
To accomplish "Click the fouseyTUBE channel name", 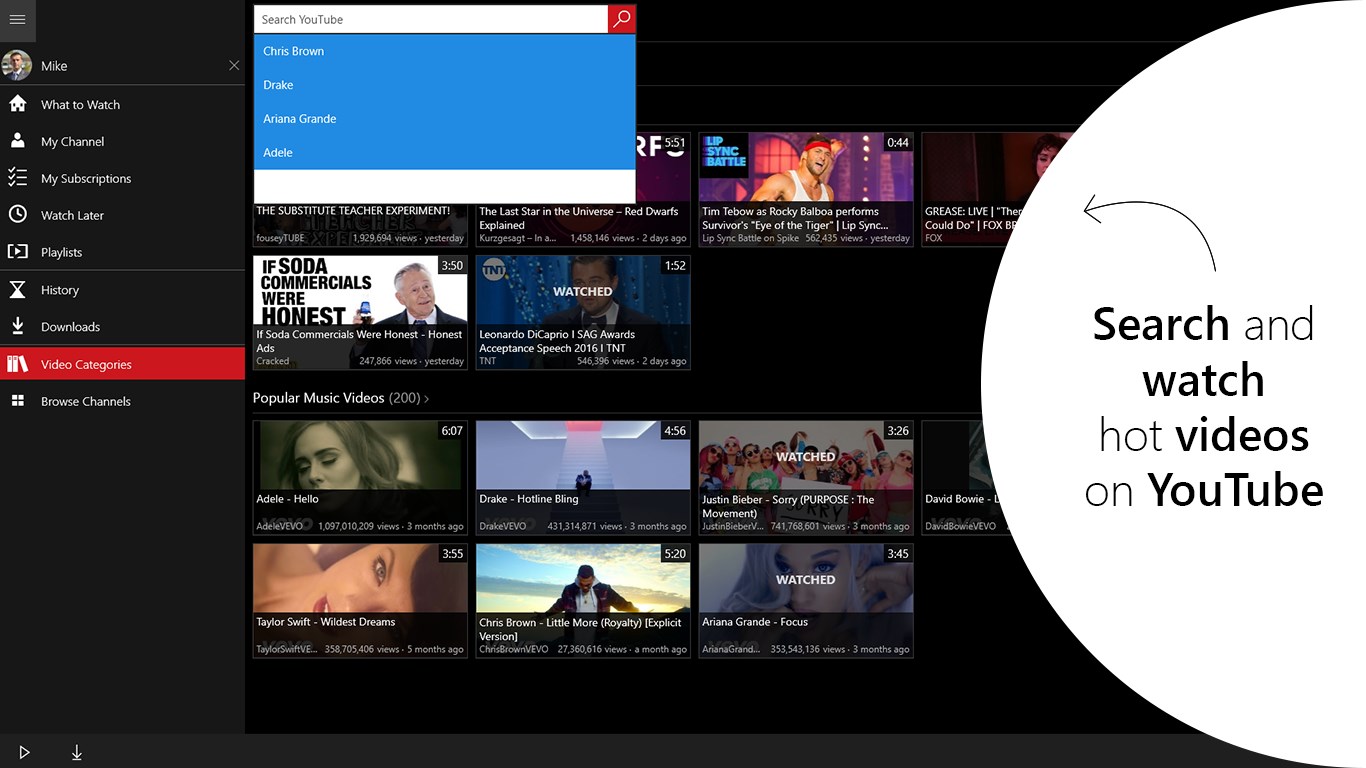I will (x=281, y=238).
